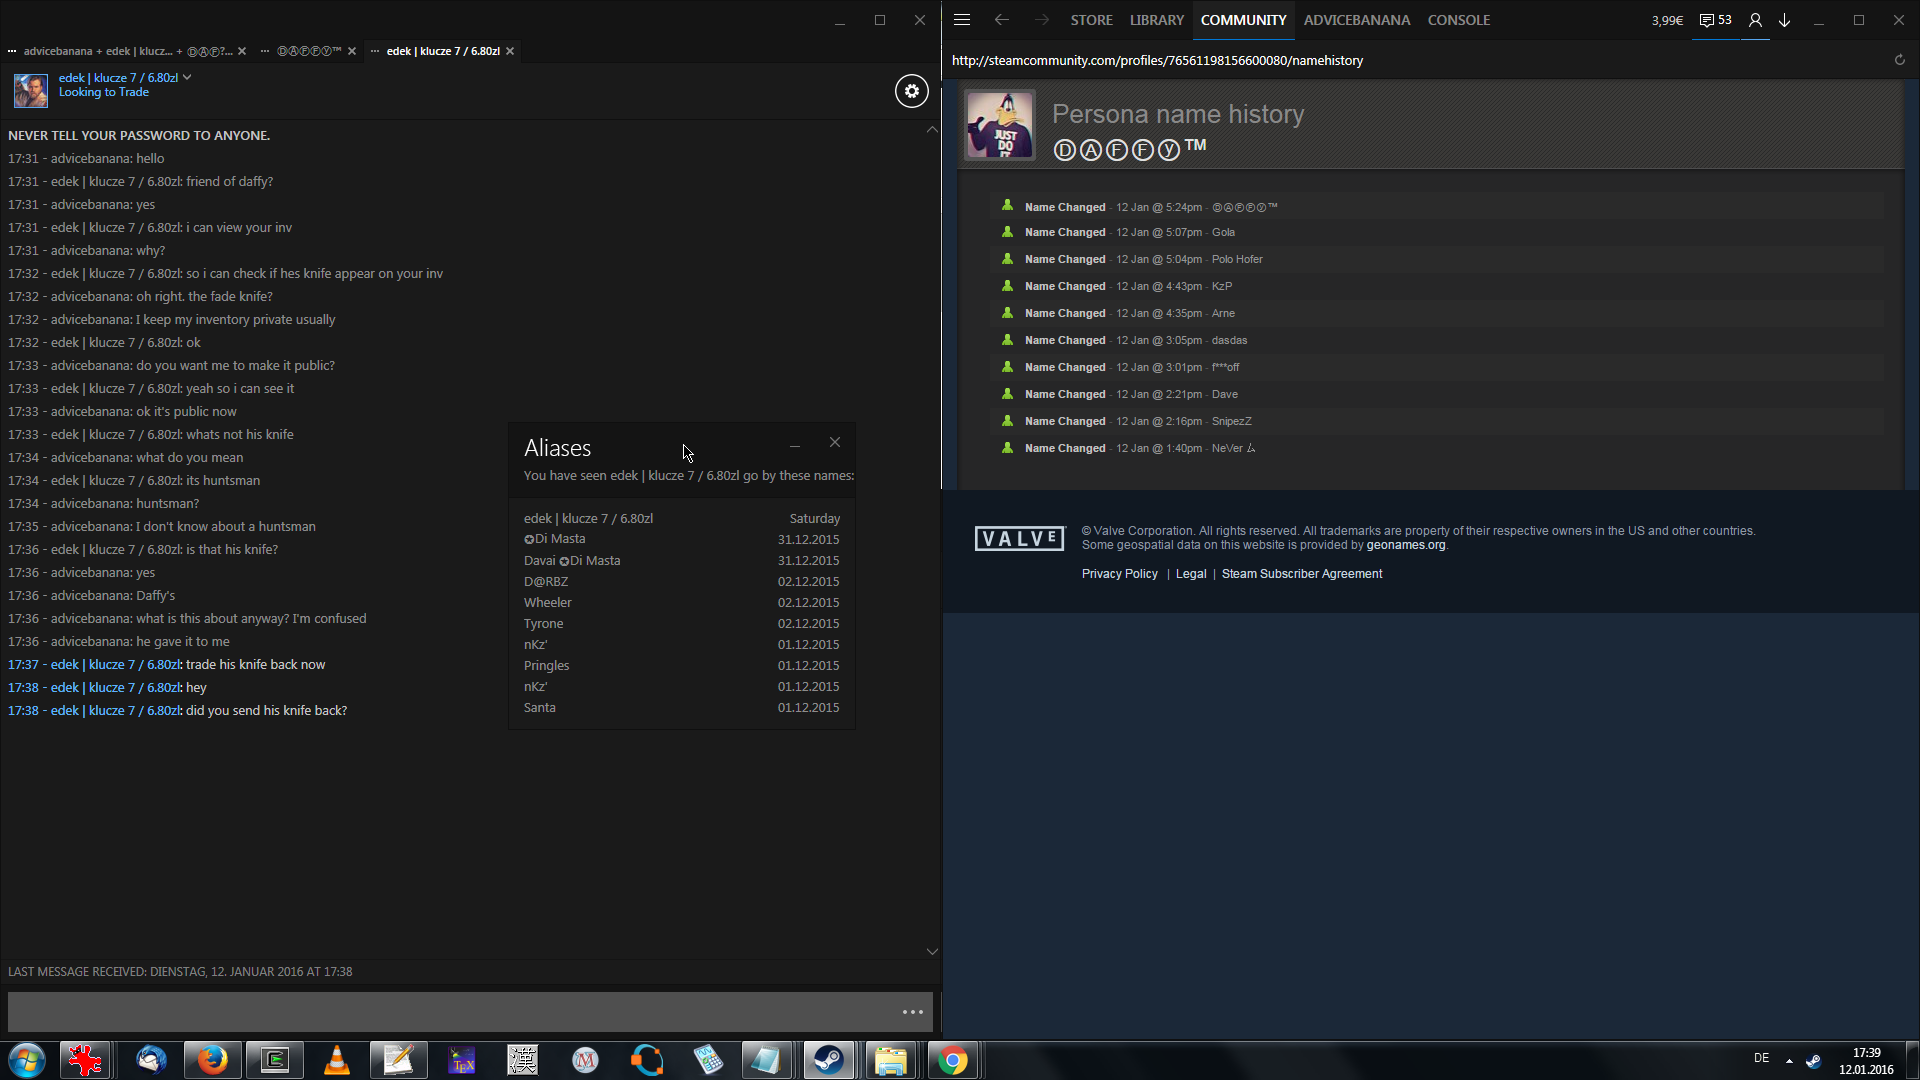Open the STORE tab

click(1091, 20)
